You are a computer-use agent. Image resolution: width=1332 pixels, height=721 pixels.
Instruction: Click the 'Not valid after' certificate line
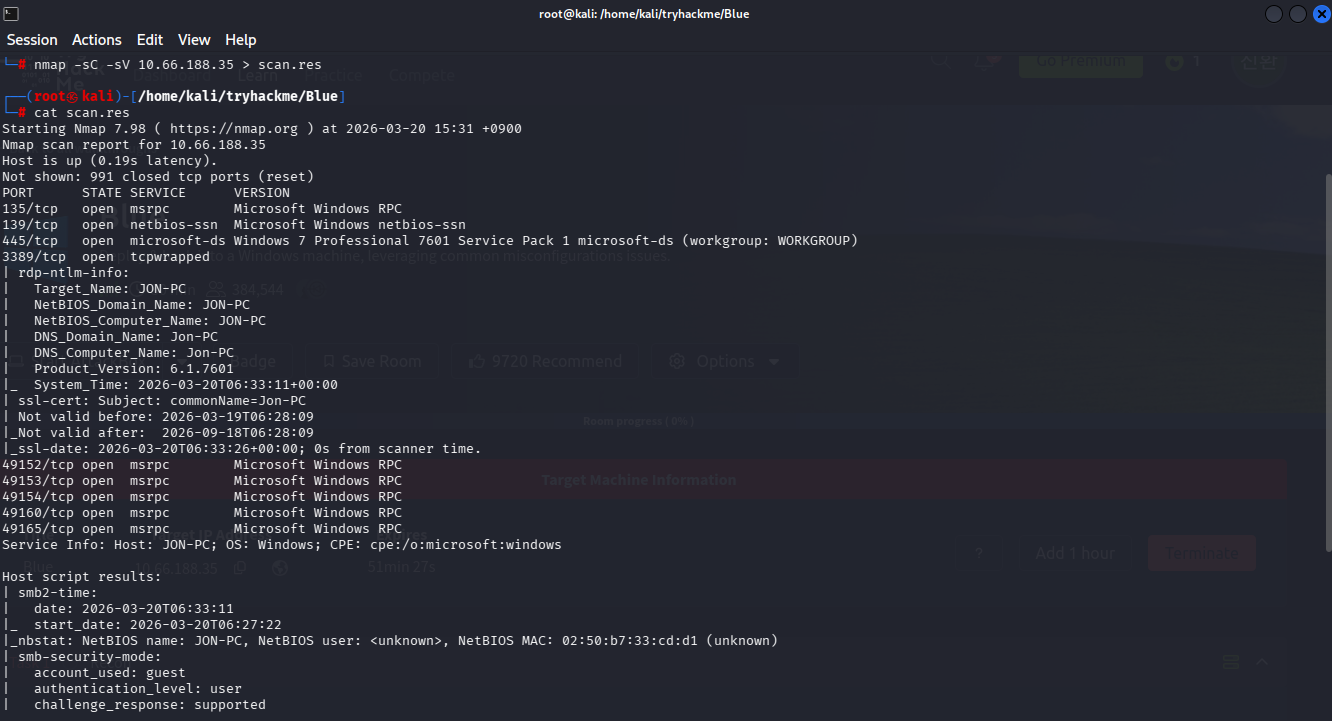point(158,433)
